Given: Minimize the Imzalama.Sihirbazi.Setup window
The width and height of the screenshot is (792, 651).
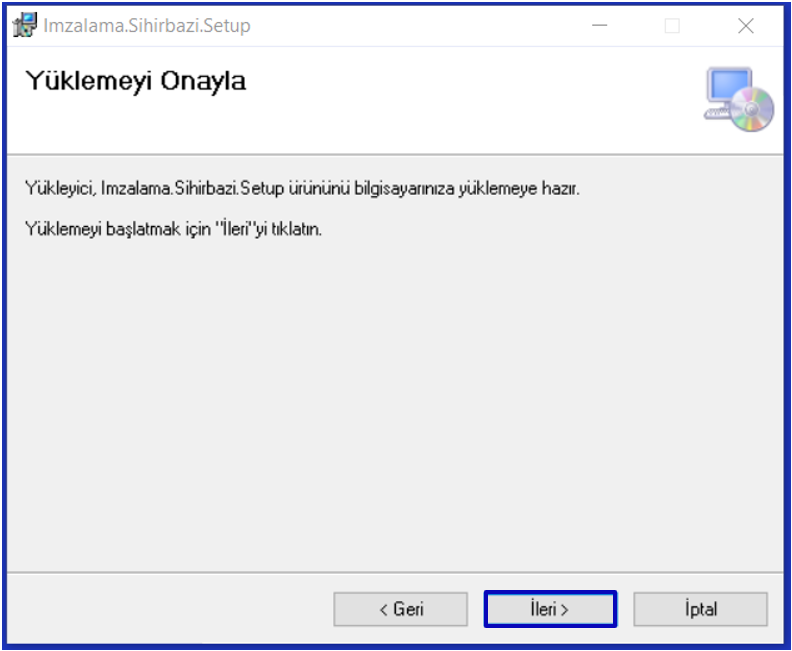Looking at the screenshot, I should (600, 26).
